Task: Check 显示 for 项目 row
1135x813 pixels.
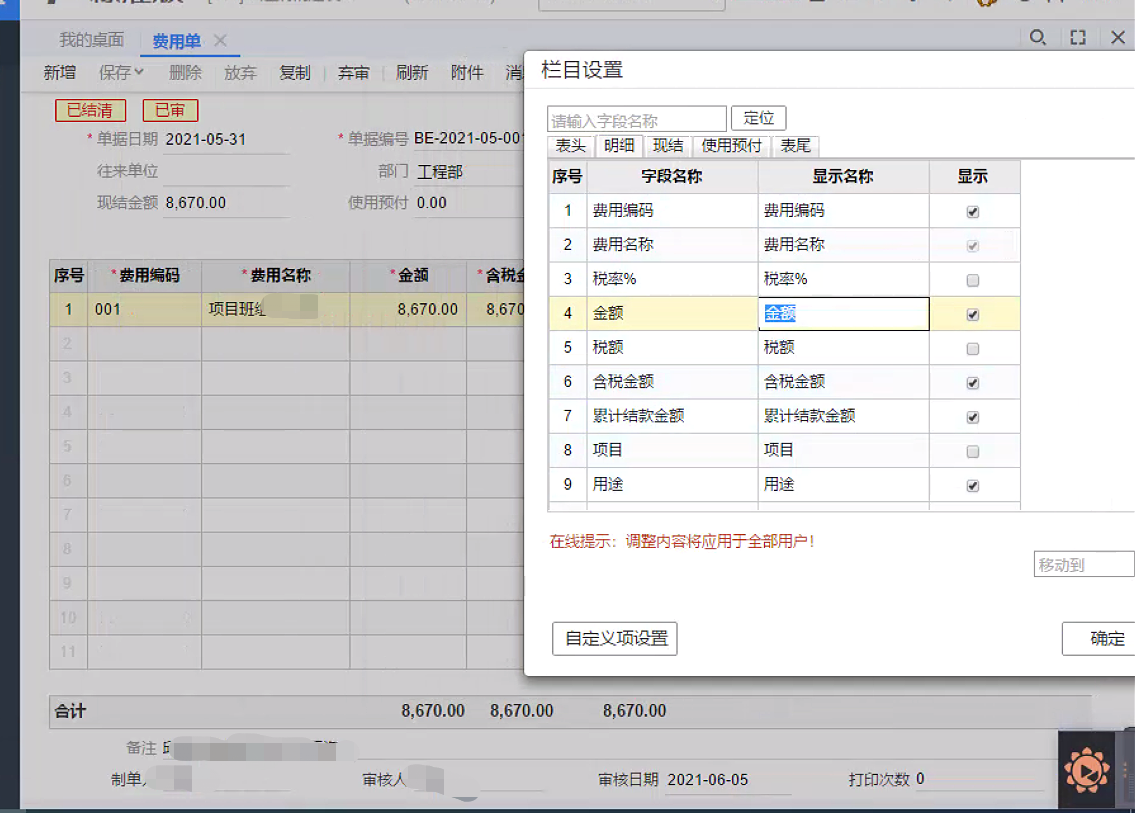Action: point(973,452)
